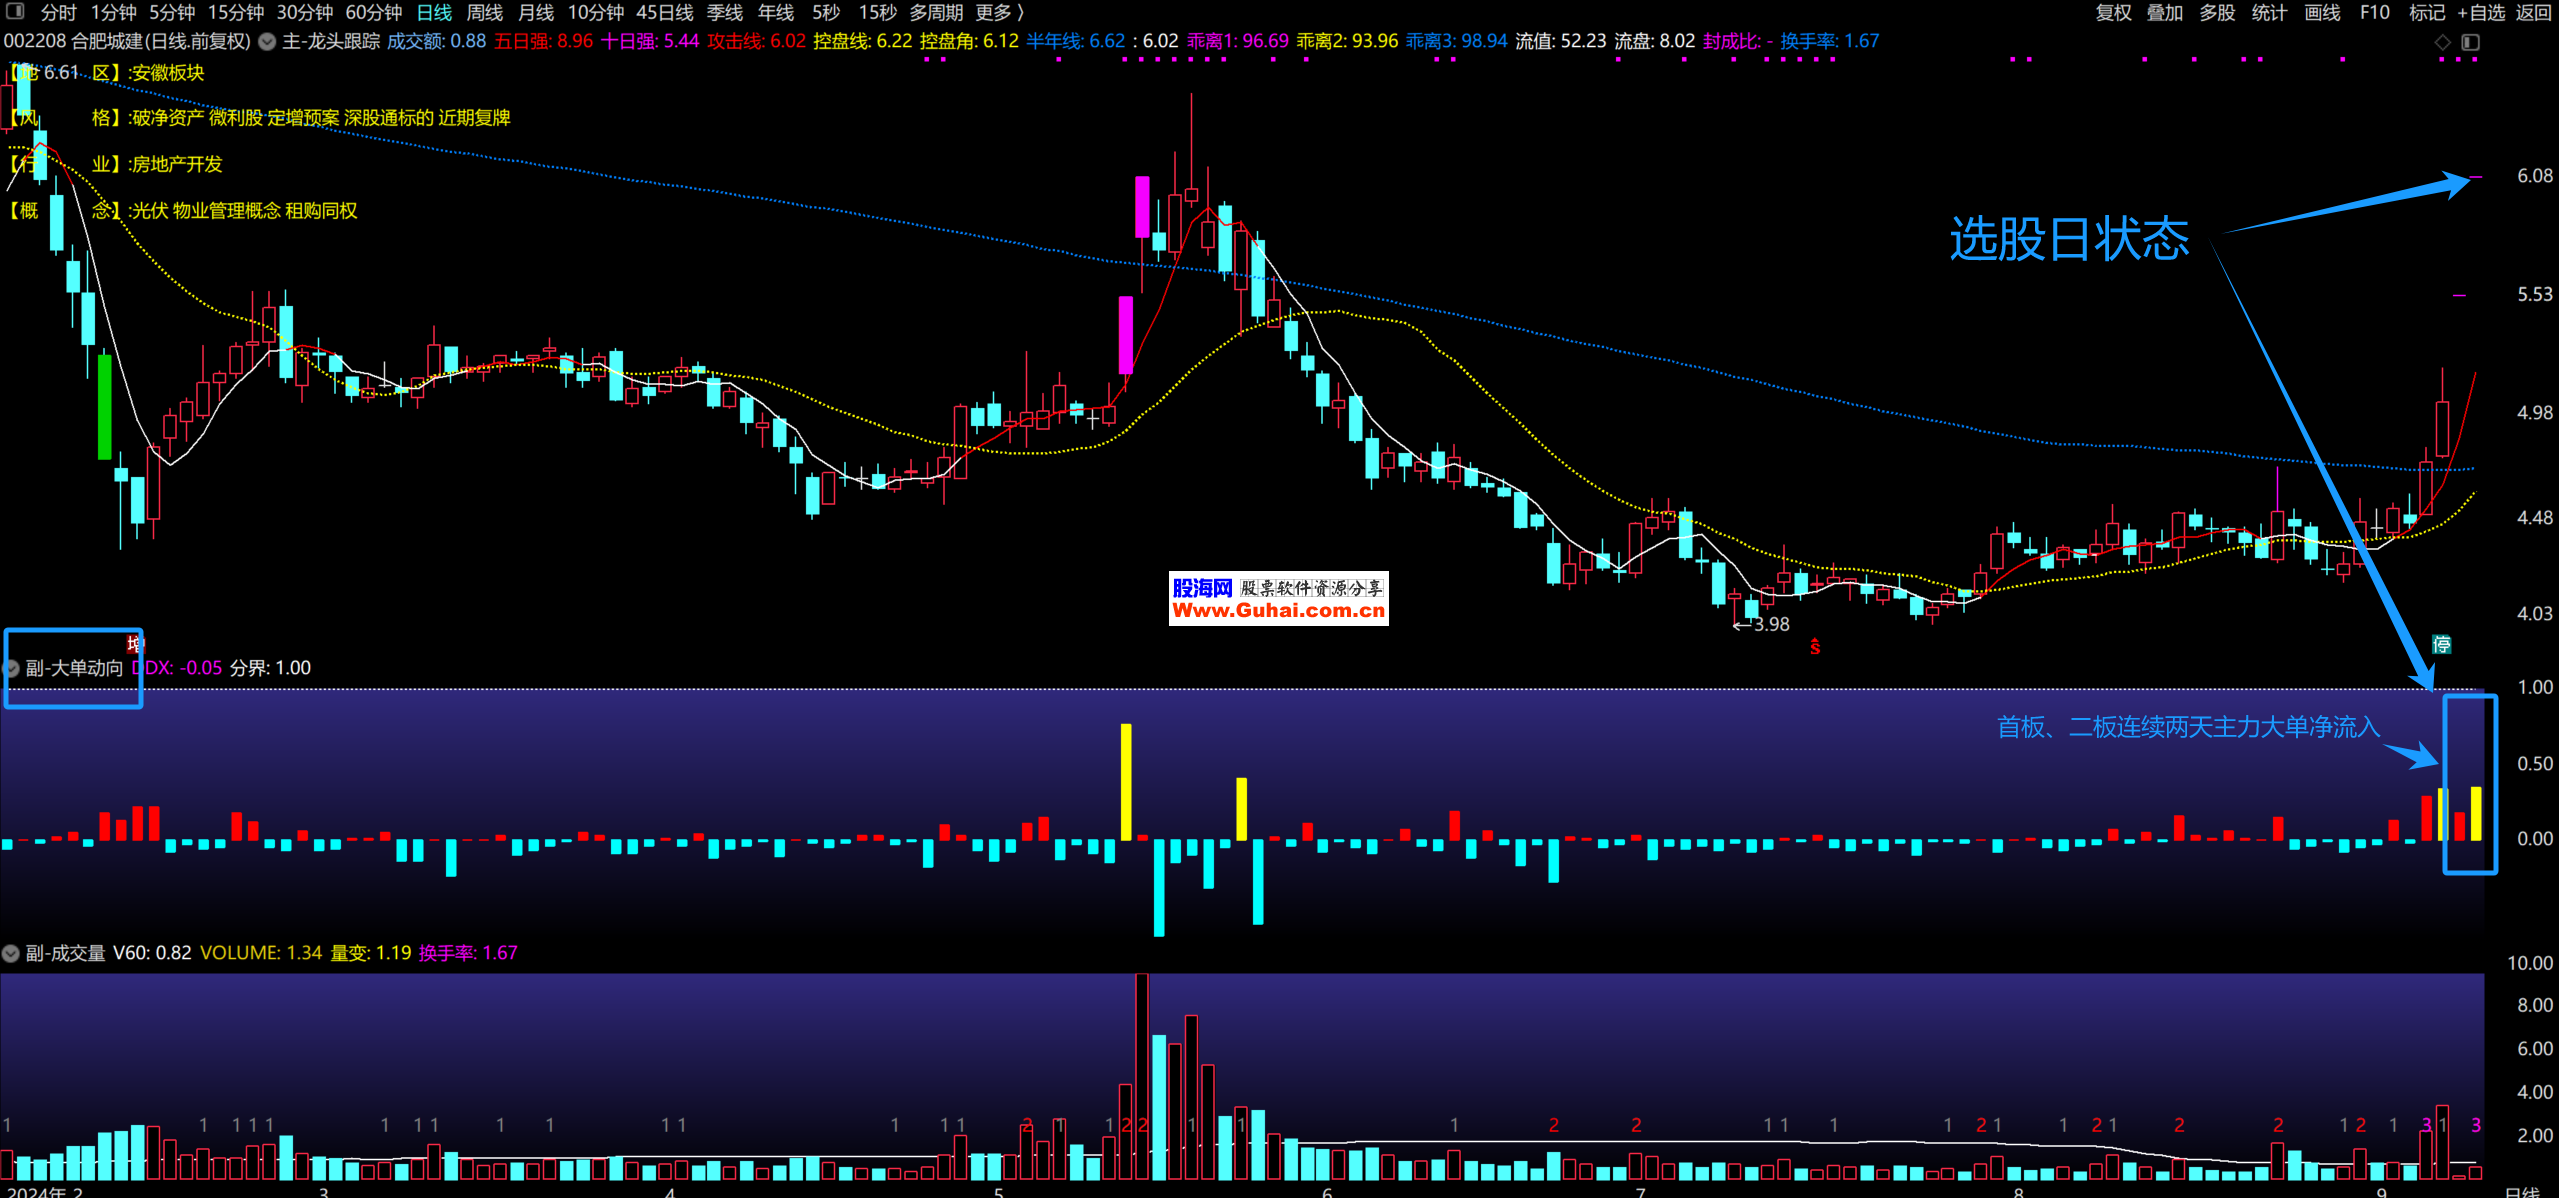
Task: Expand the 副-大单动向 indicator selector
Action: [12, 668]
